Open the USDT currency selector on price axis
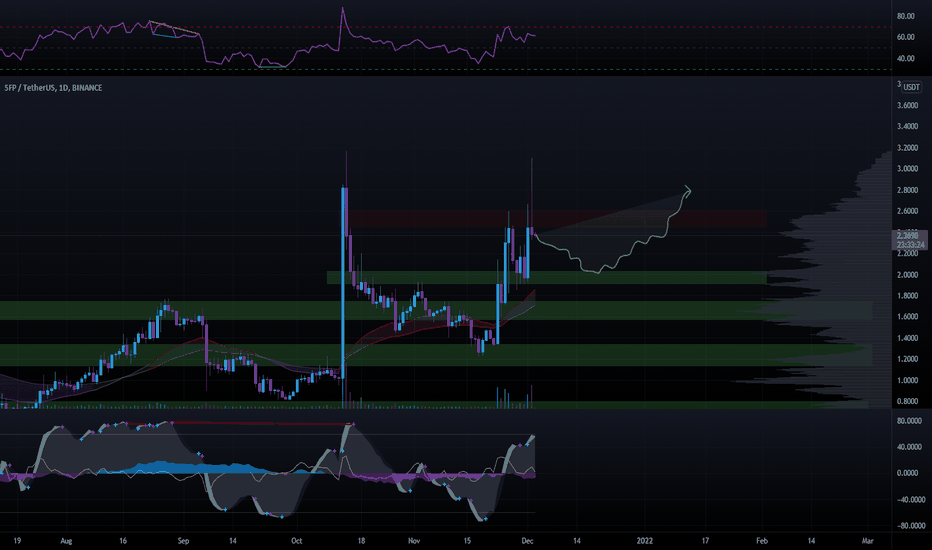 (912, 87)
